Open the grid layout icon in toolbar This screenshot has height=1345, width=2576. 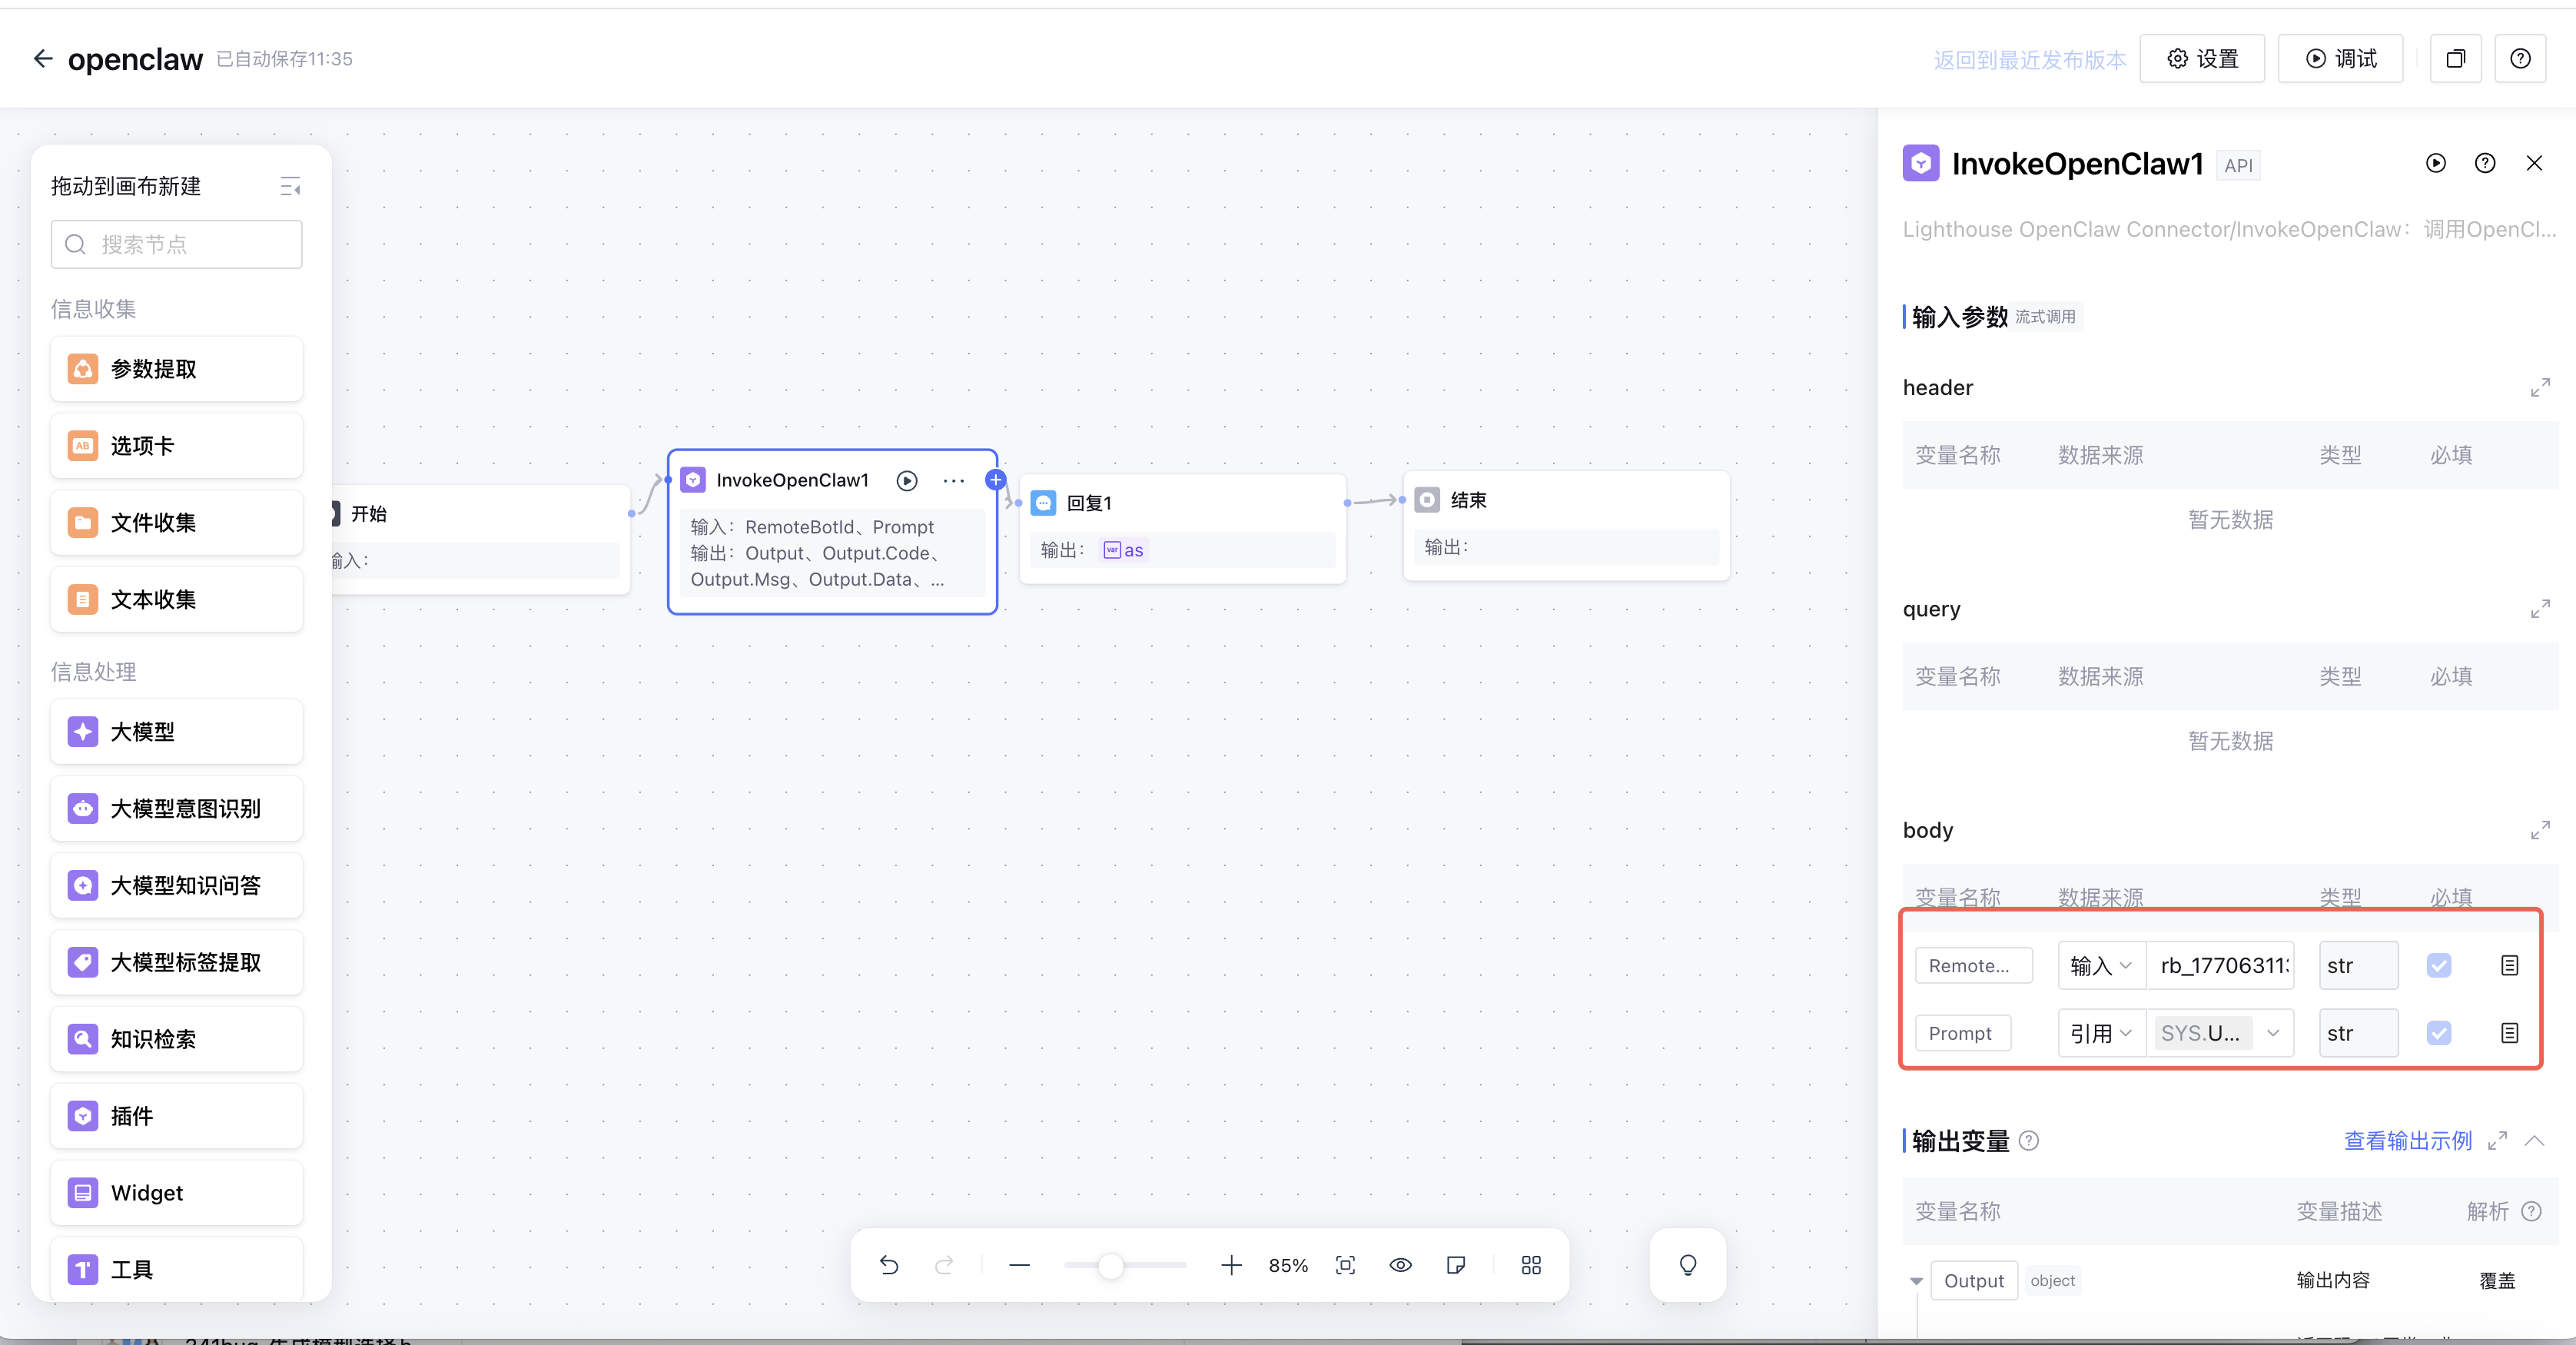click(x=1530, y=1265)
